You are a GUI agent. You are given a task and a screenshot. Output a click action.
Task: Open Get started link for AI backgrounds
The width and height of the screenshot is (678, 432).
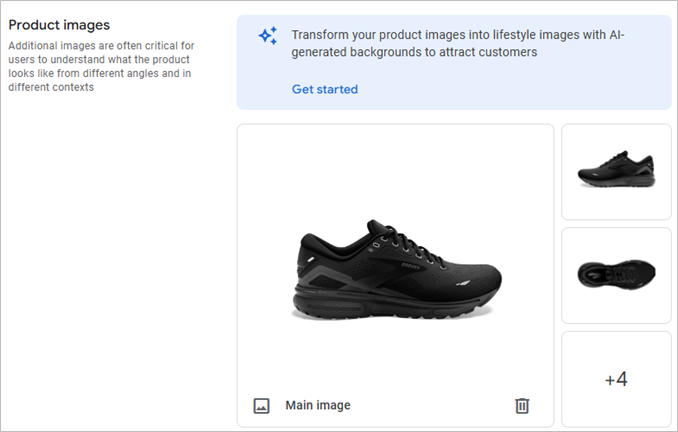[x=324, y=89]
